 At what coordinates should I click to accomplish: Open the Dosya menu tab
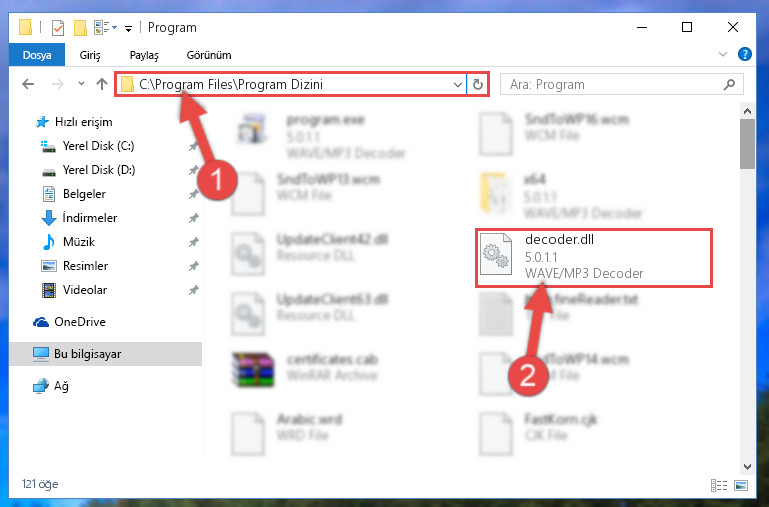pos(37,55)
